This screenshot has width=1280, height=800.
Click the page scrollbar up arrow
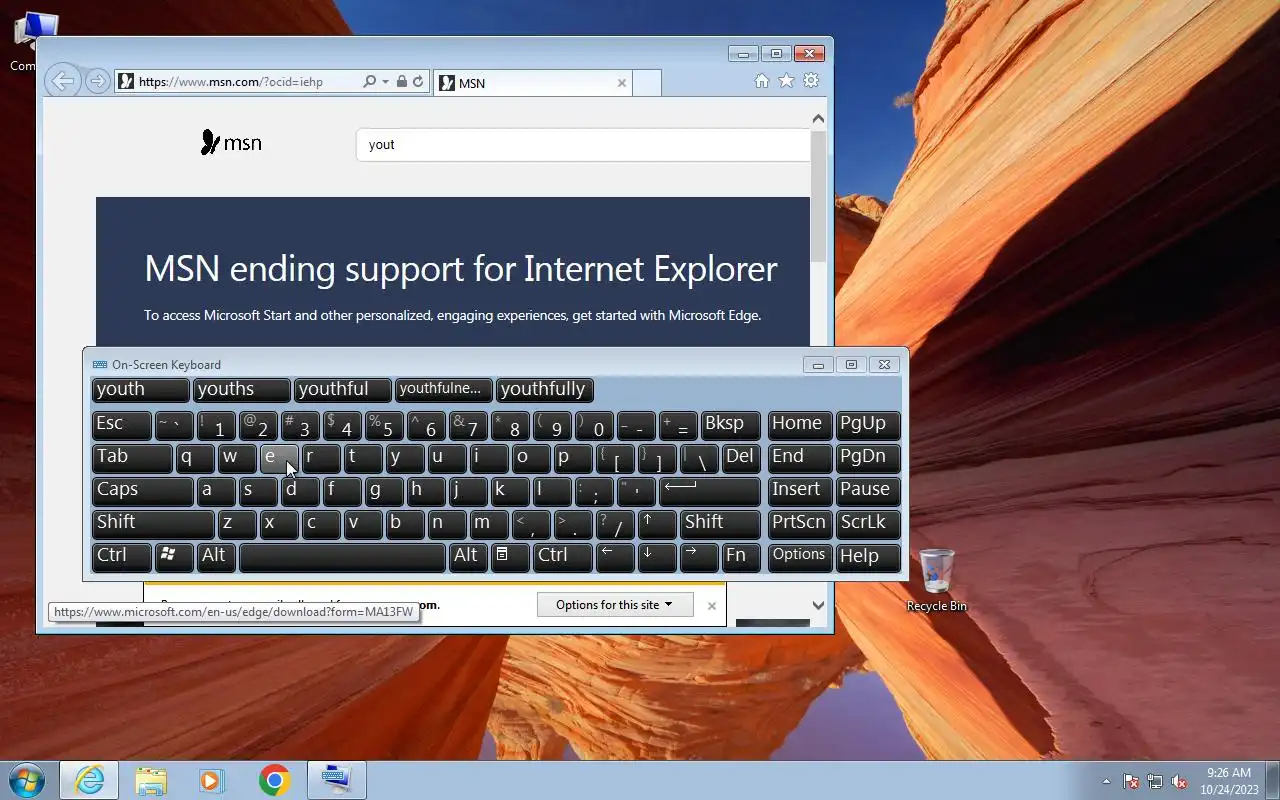[x=818, y=119]
